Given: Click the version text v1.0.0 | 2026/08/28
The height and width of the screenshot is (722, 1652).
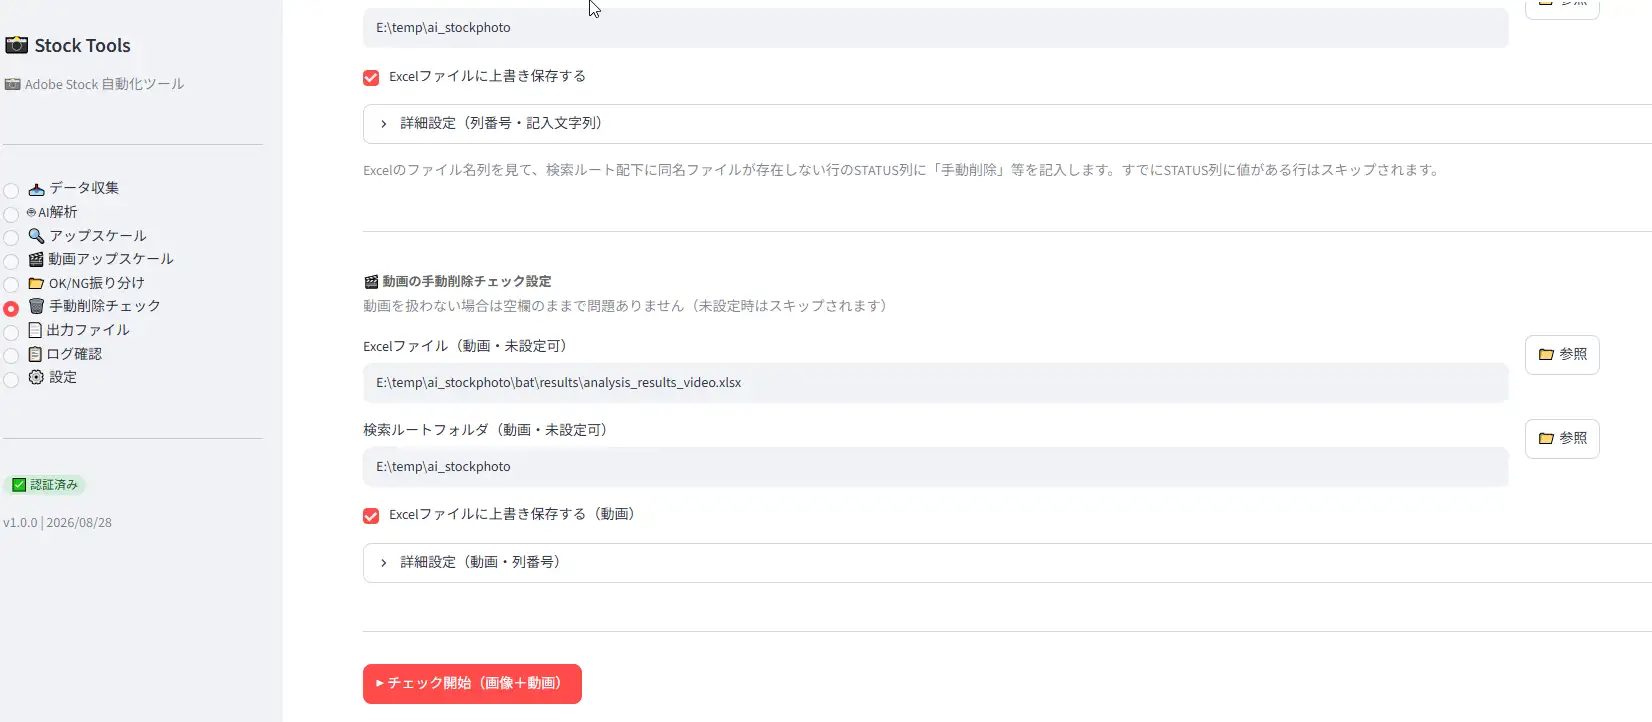Looking at the screenshot, I should pos(57,523).
